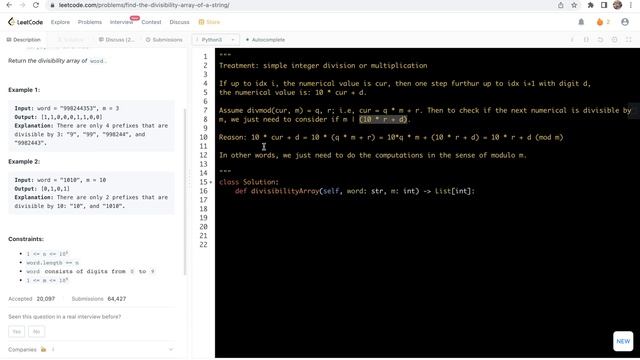Open the notifications bell
Image resolution: width=640 pixels, height=360 pixels.
[x=581, y=22]
